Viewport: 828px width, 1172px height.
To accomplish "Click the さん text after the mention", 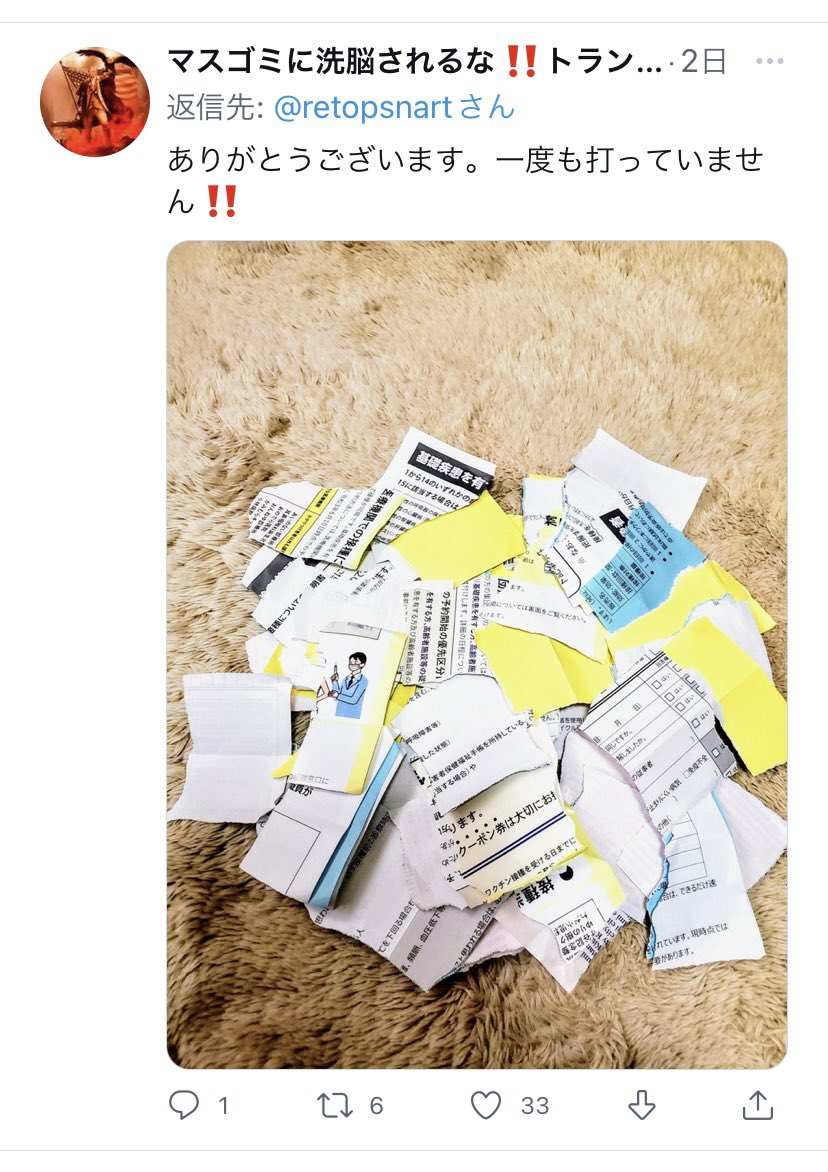I will point(486,108).
